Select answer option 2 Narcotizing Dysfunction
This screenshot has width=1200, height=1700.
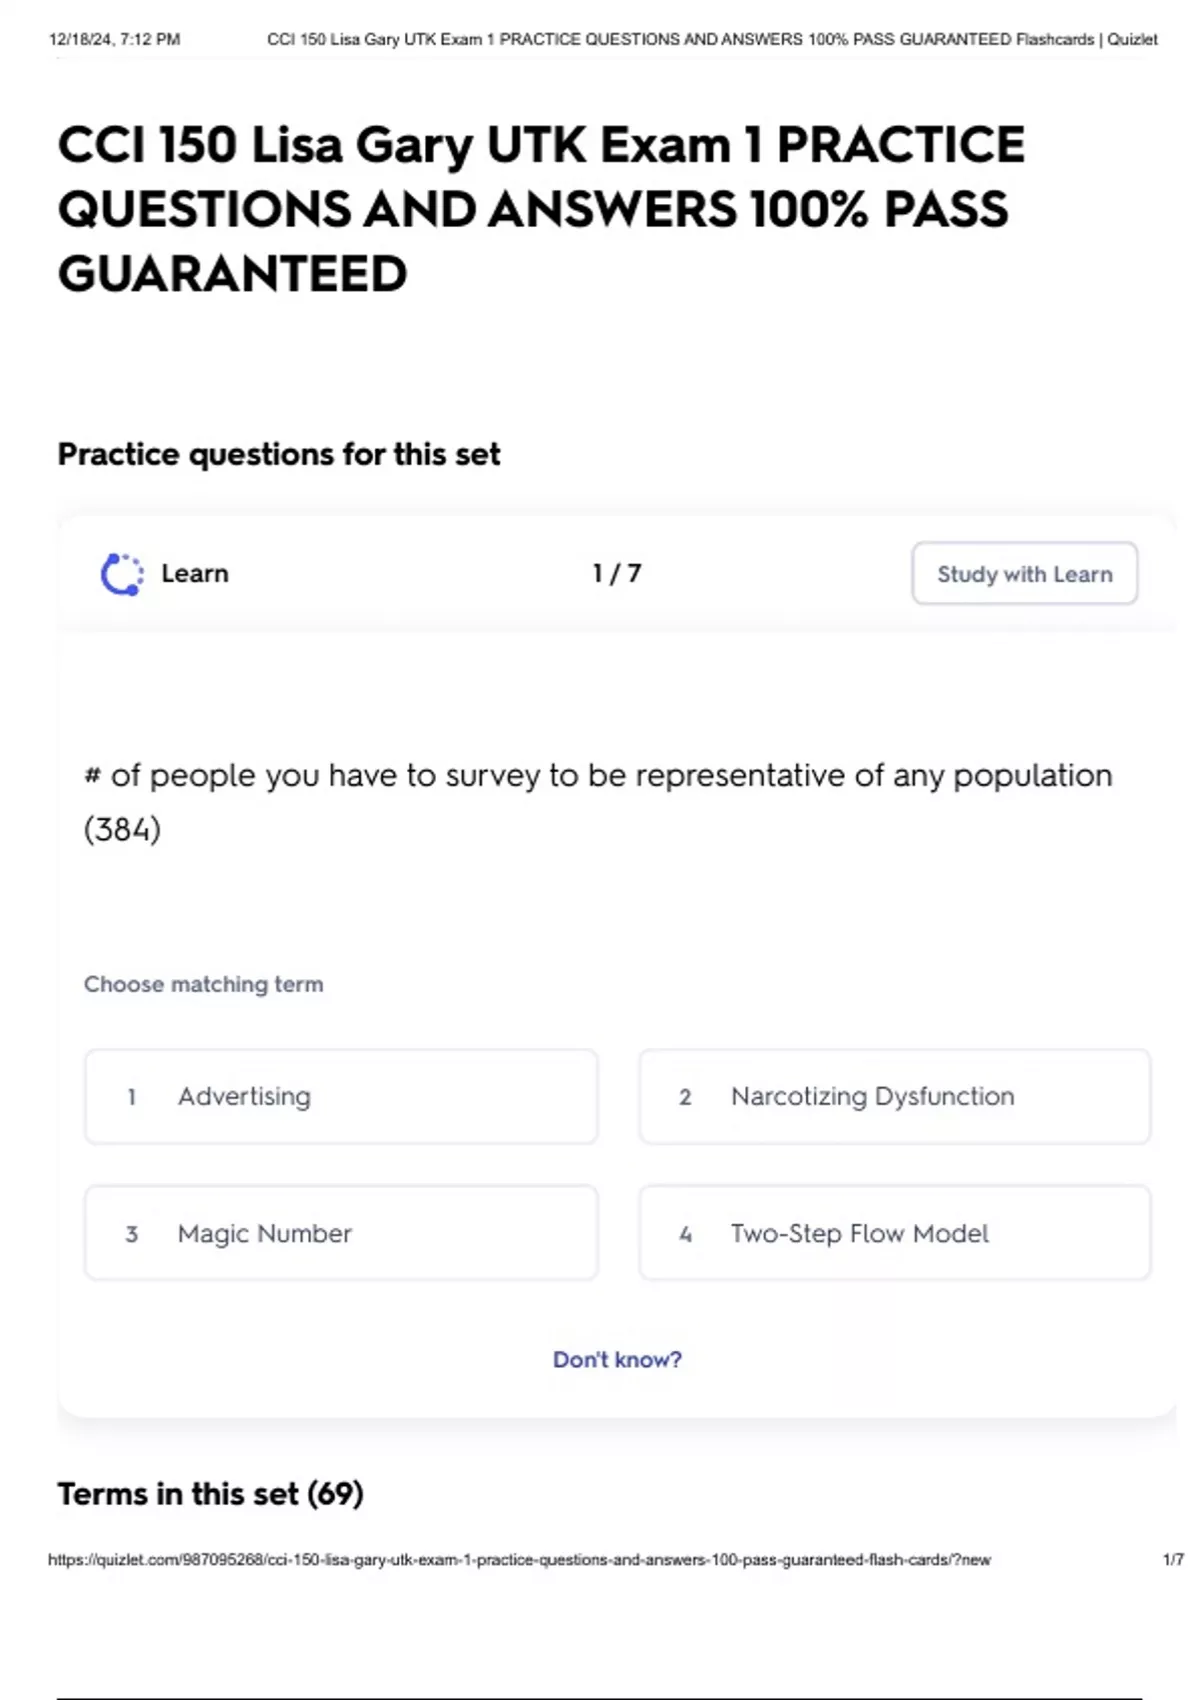894,1097
